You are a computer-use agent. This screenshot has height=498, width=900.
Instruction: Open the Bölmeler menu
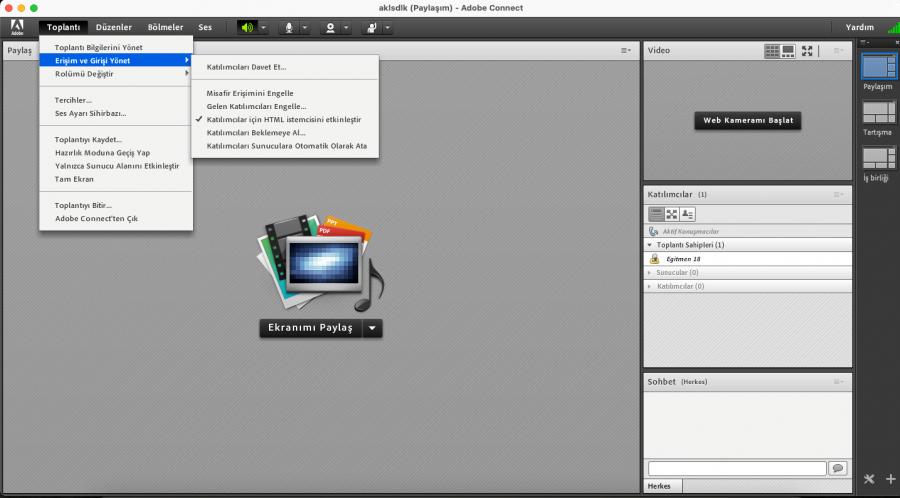[165, 27]
